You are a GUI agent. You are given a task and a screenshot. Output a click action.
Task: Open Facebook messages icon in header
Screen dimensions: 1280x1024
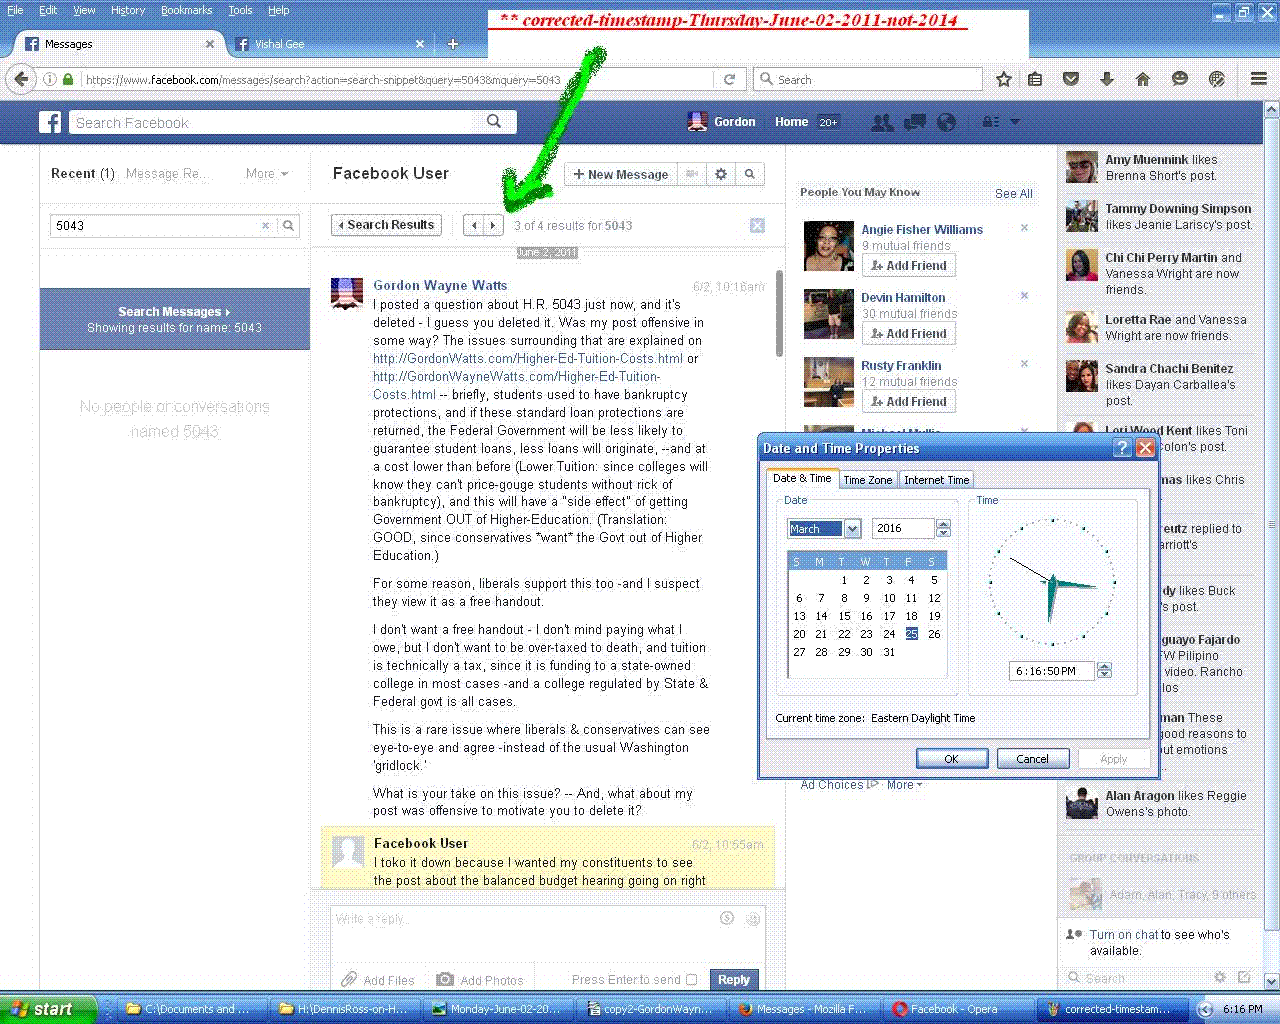coord(914,122)
